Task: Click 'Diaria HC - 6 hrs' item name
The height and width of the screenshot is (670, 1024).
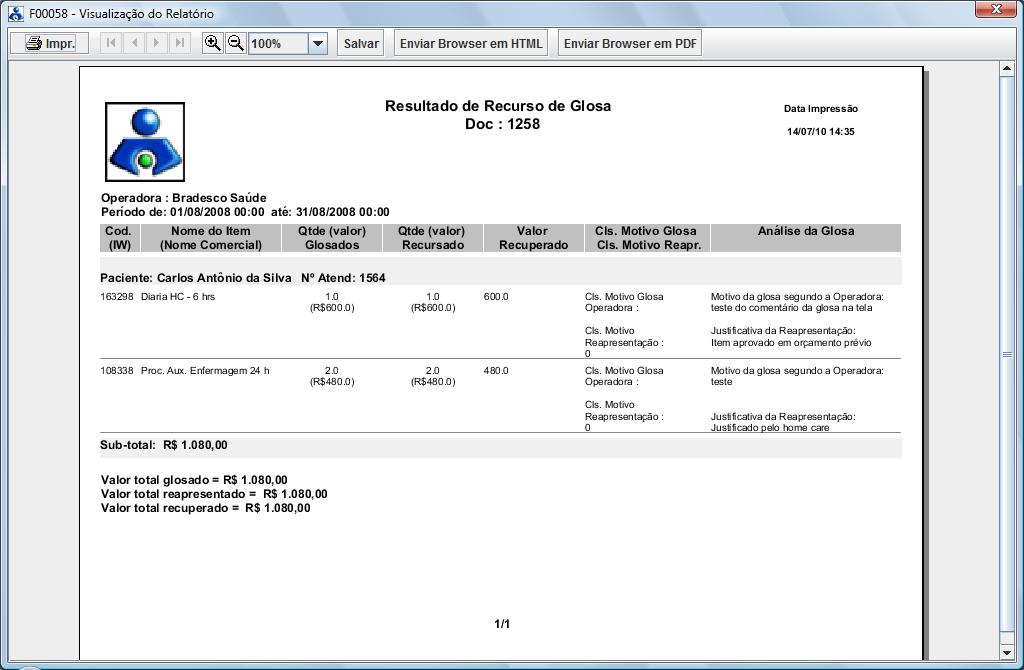Action: click(178, 296)
